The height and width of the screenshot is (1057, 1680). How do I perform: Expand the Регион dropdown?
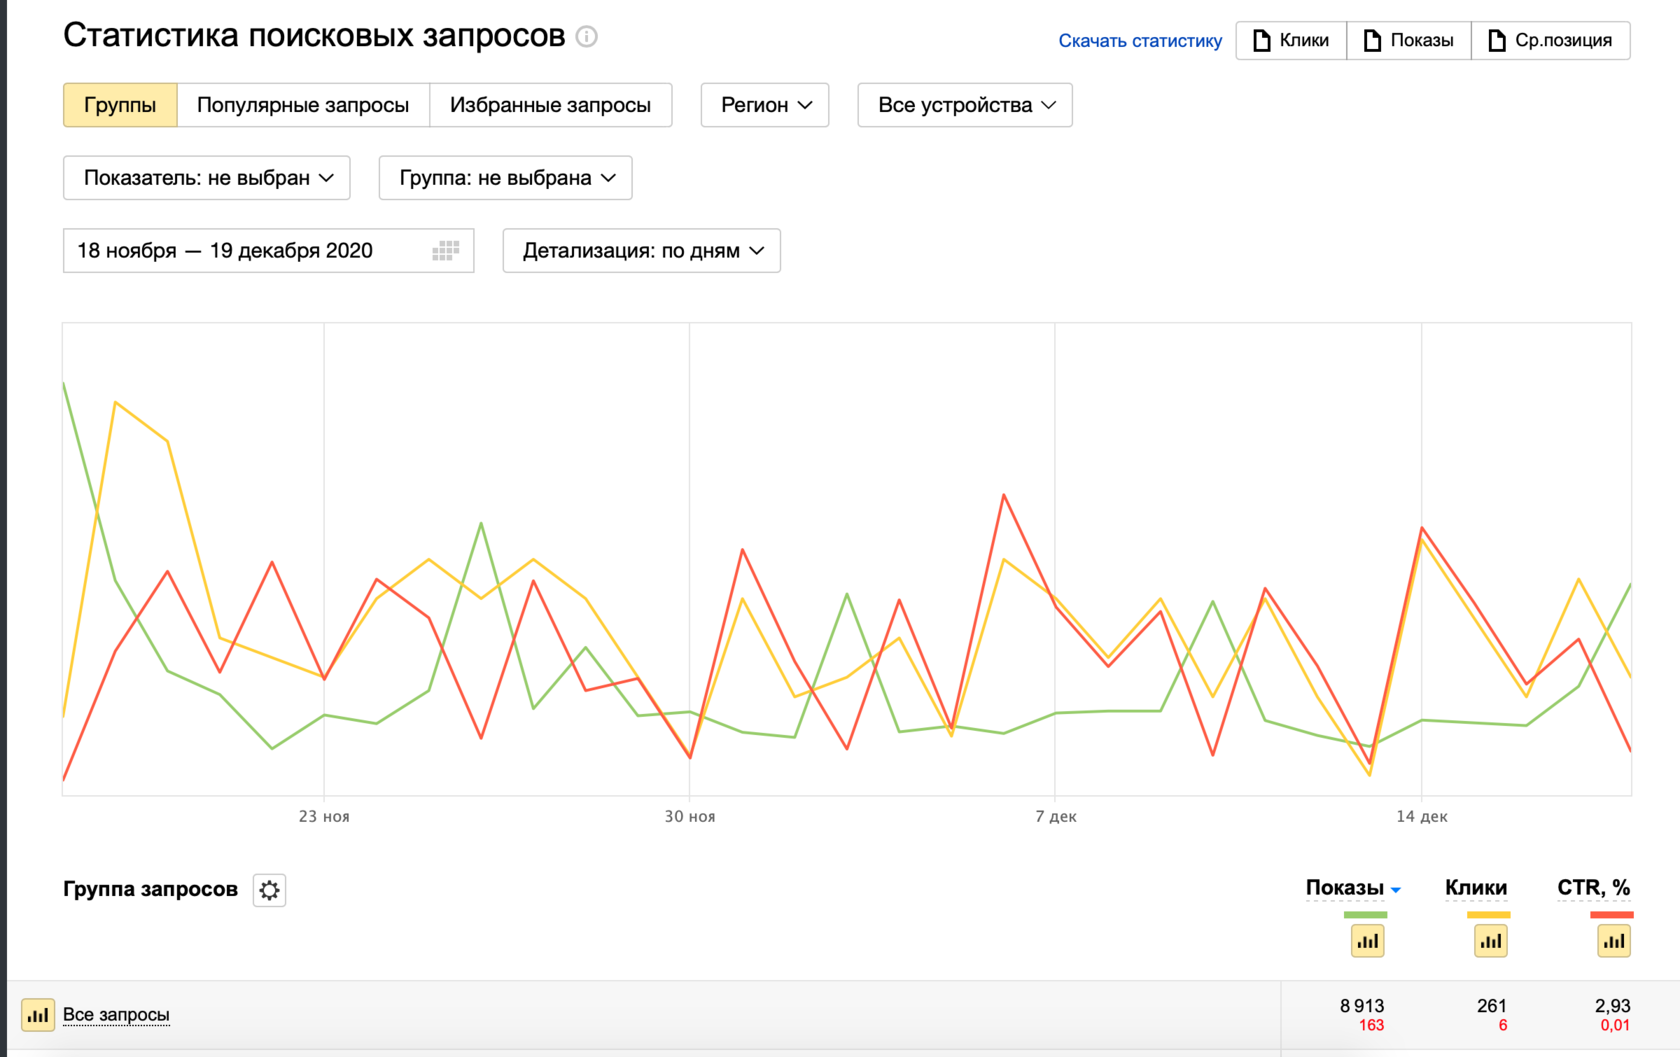[x=765, y=105]
